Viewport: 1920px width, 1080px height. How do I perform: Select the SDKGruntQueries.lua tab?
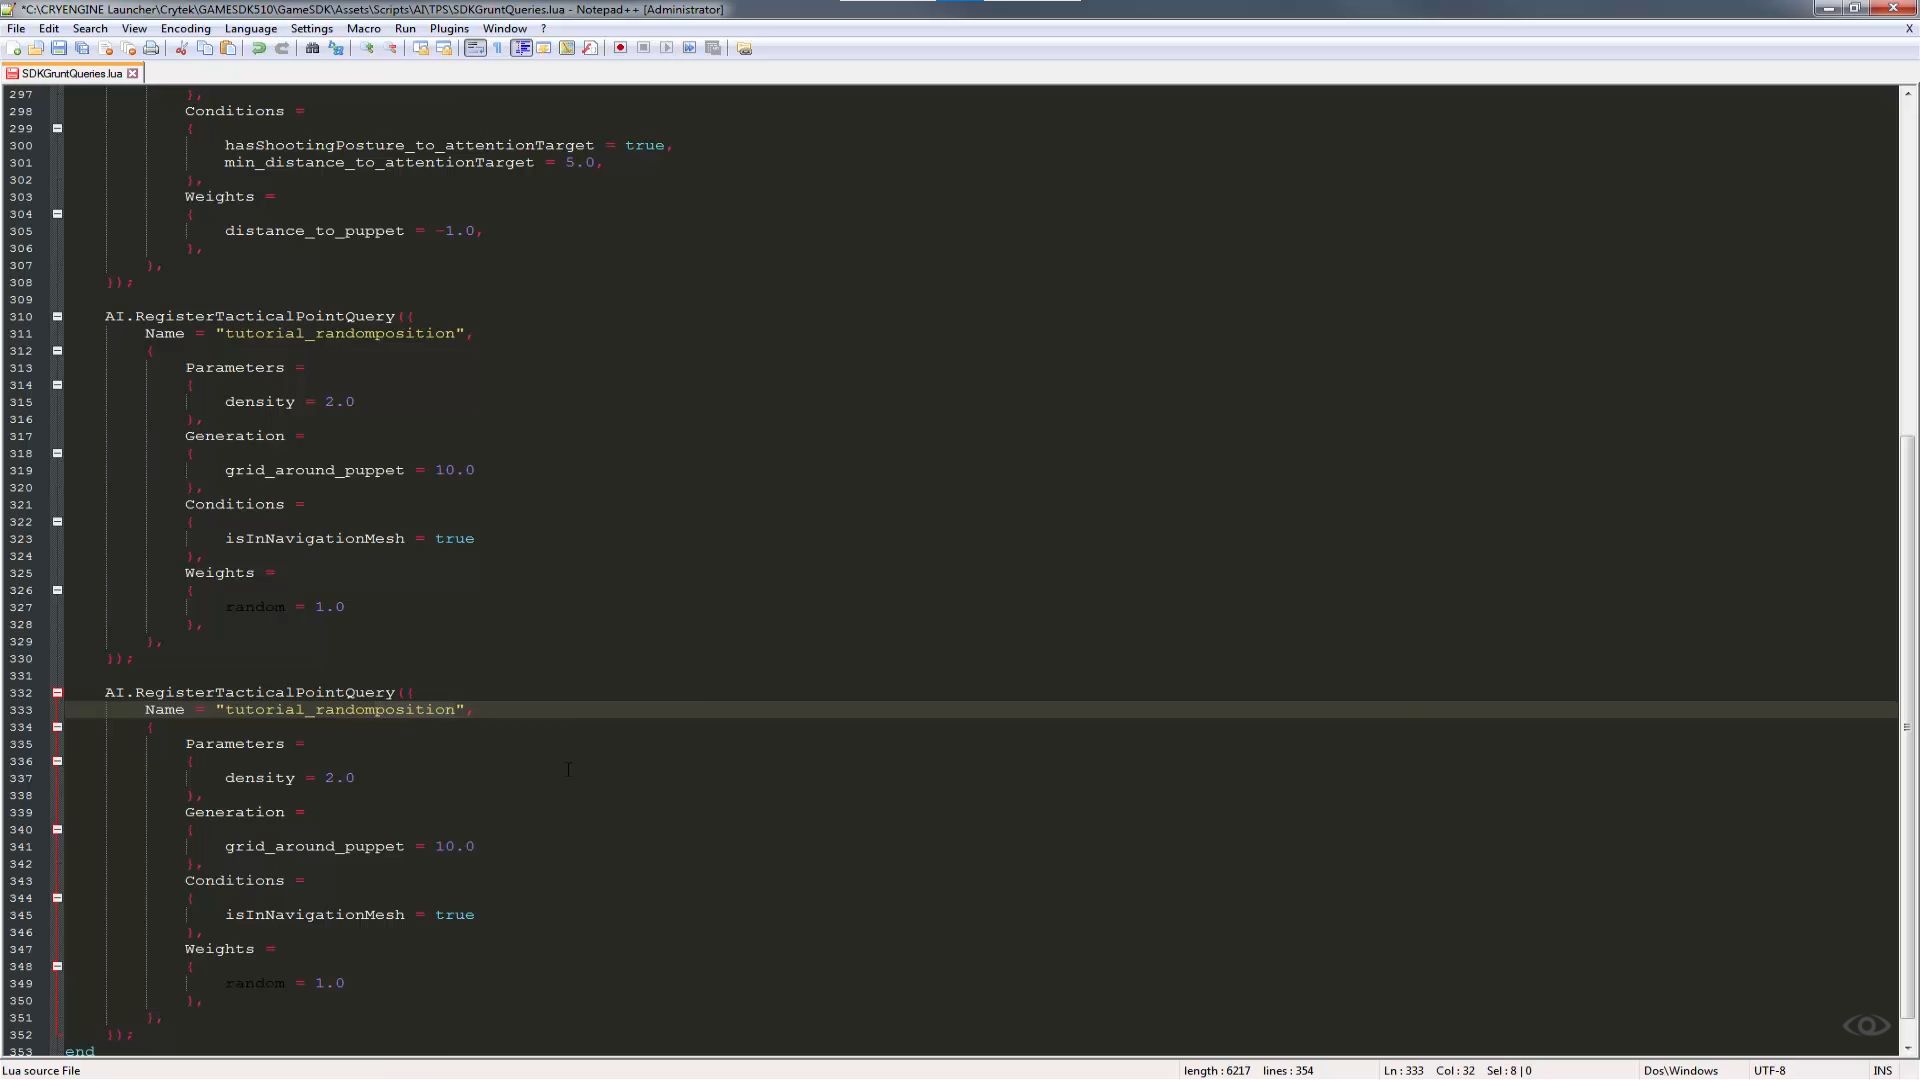click(x=70, y=73)
